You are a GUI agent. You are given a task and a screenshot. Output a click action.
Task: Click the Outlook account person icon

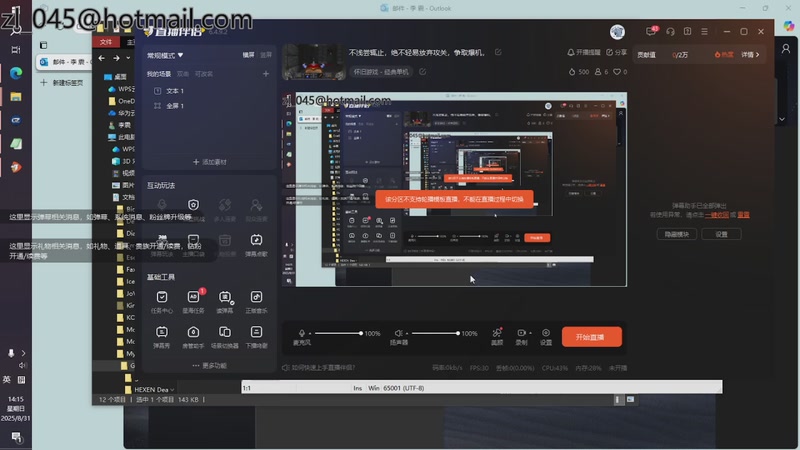pos(786,48)
